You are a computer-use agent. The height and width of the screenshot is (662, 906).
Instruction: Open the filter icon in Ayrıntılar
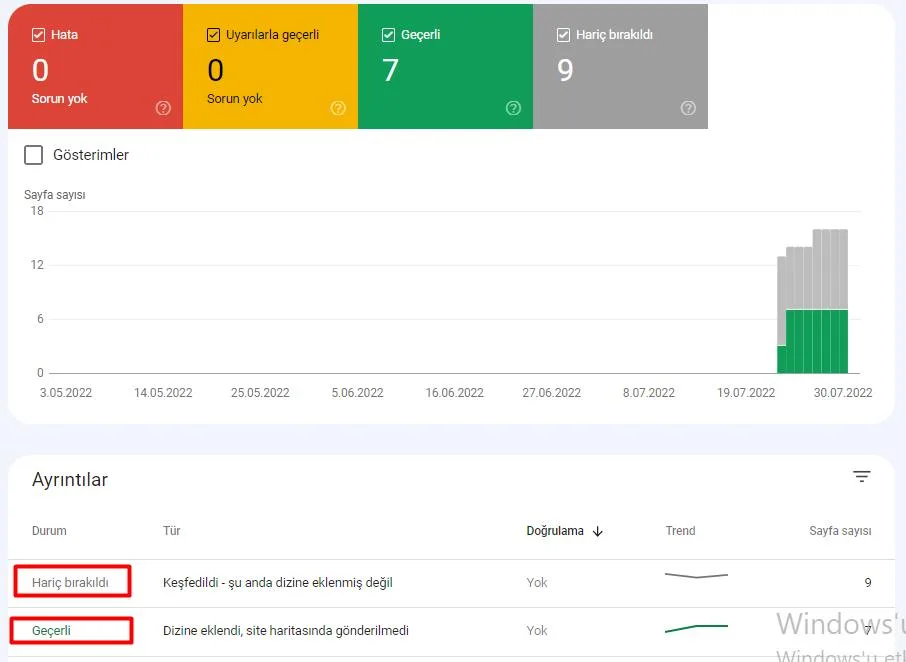(862, 477)
